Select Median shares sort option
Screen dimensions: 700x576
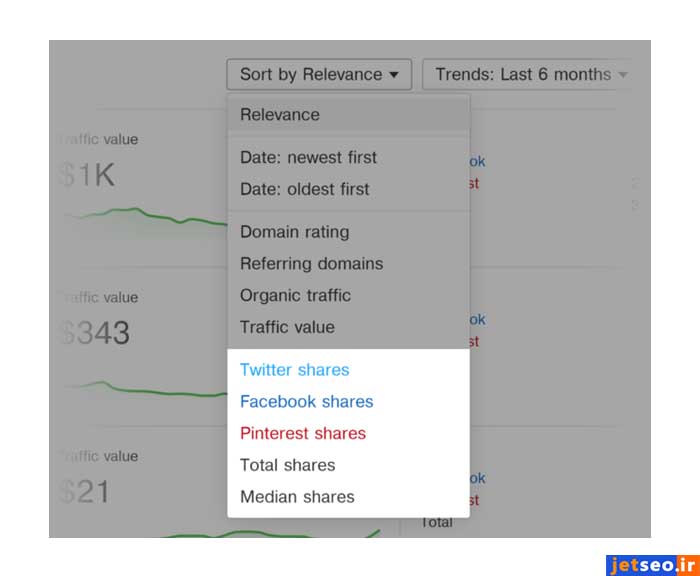coord(297,497)
